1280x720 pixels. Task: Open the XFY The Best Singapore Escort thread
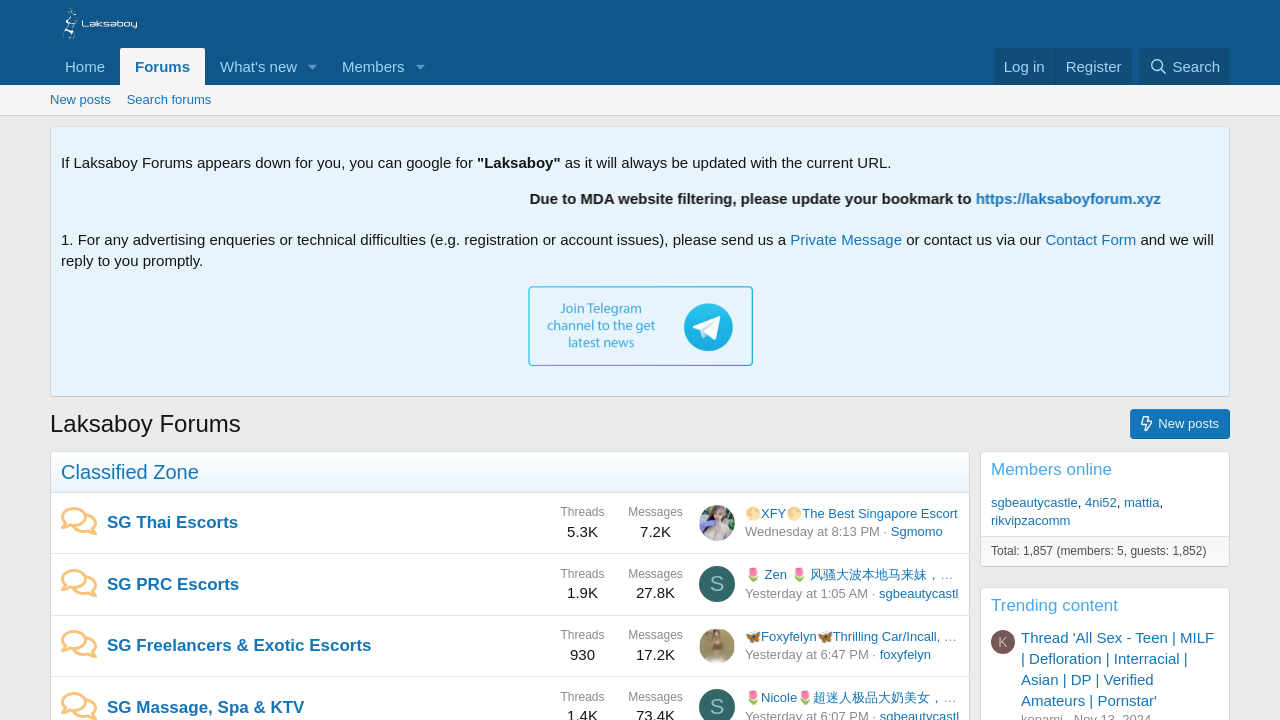[x=851, y=513]
